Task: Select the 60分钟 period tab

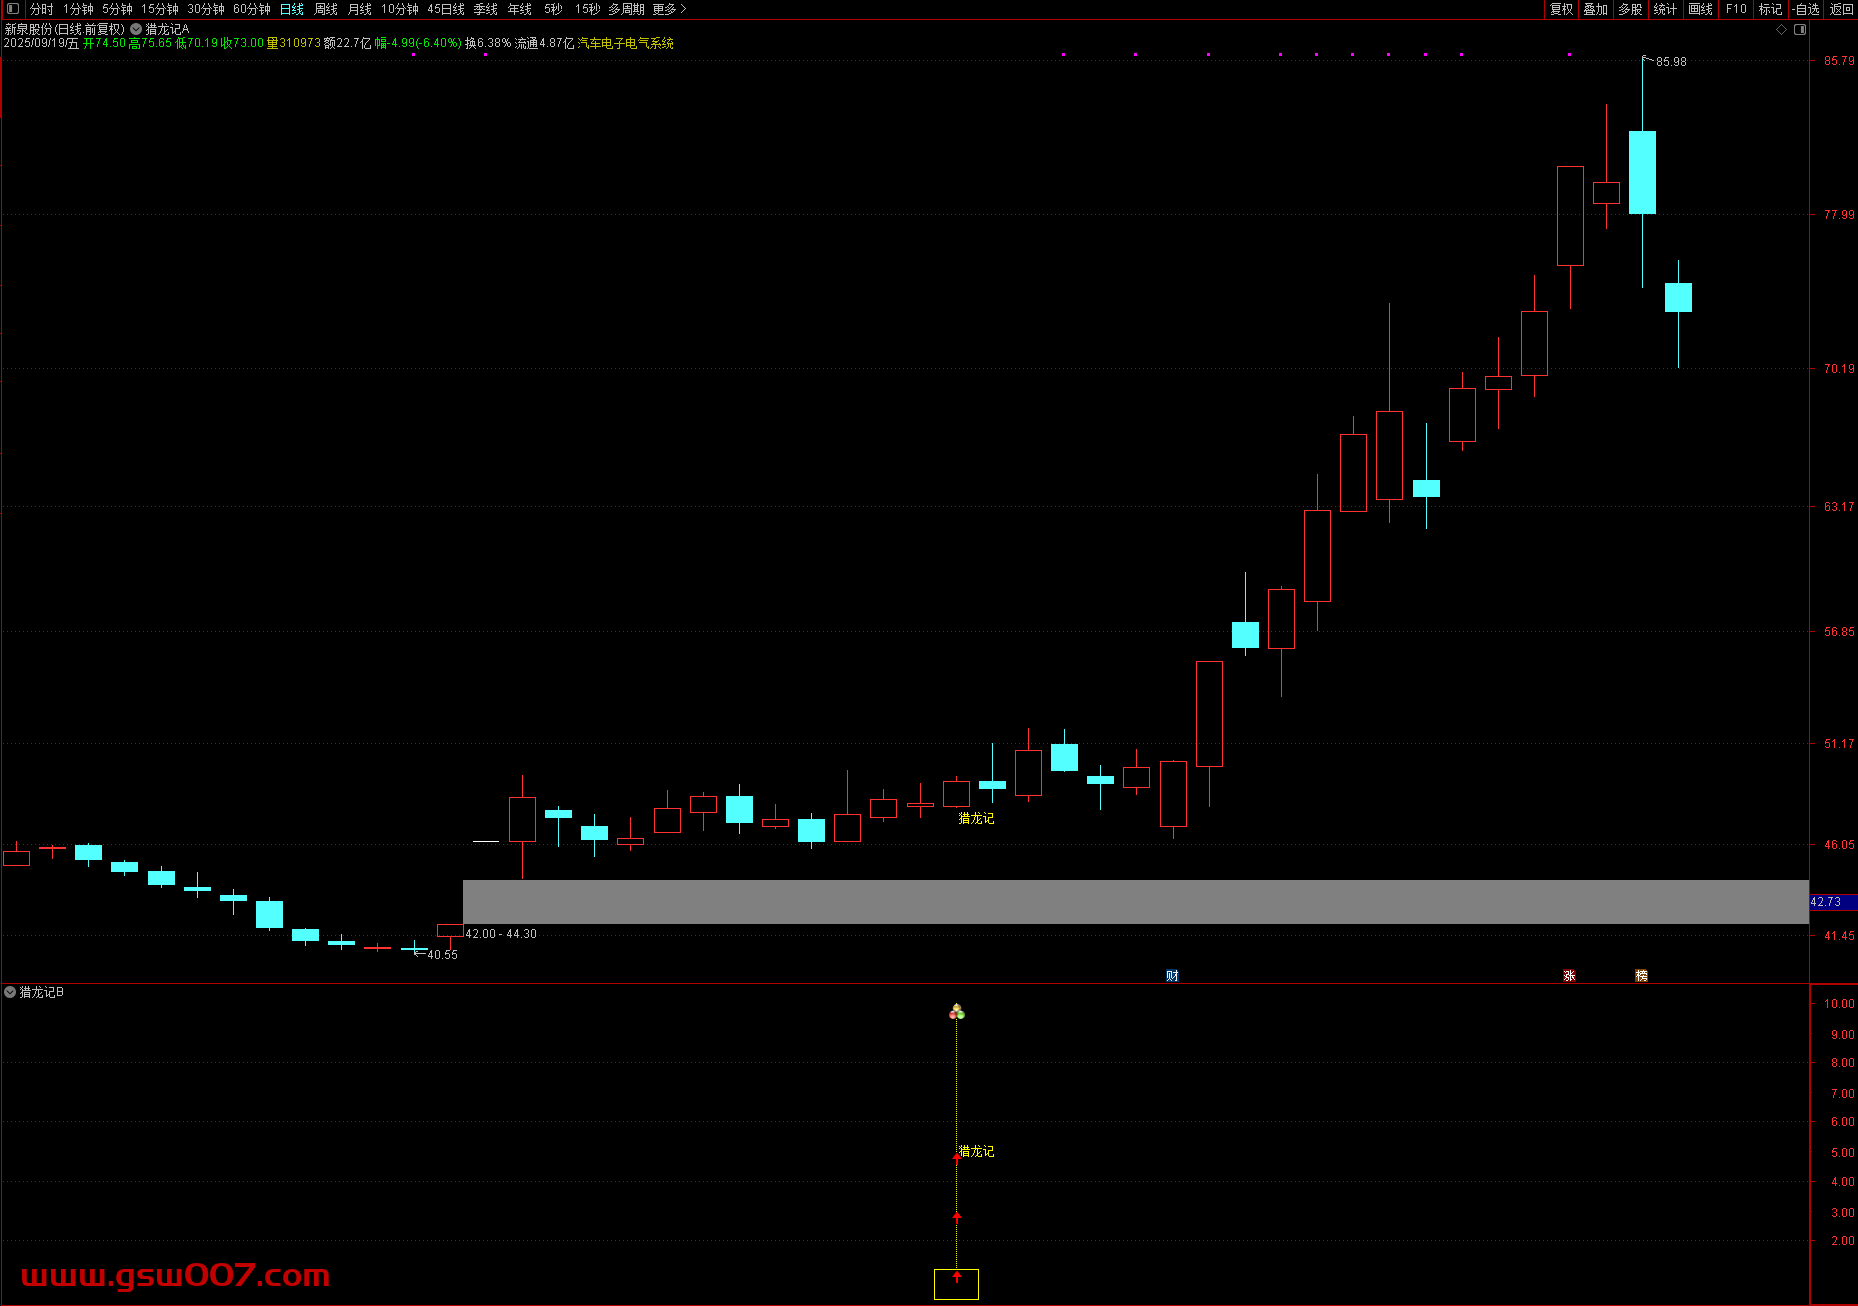Action: [x=252, y=9]
